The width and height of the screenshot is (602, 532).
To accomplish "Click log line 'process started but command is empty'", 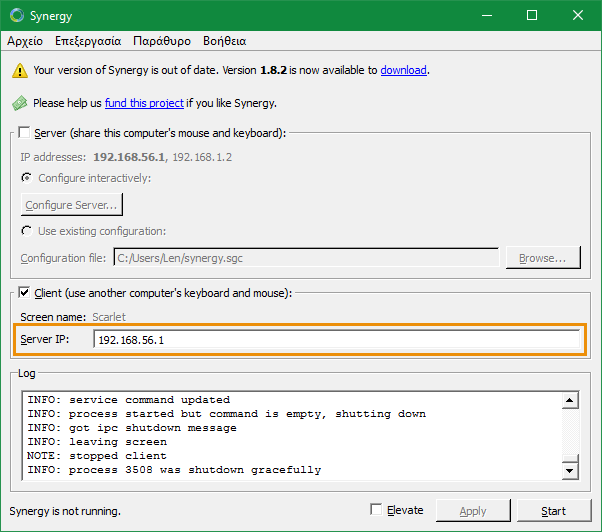I will 227,414.
